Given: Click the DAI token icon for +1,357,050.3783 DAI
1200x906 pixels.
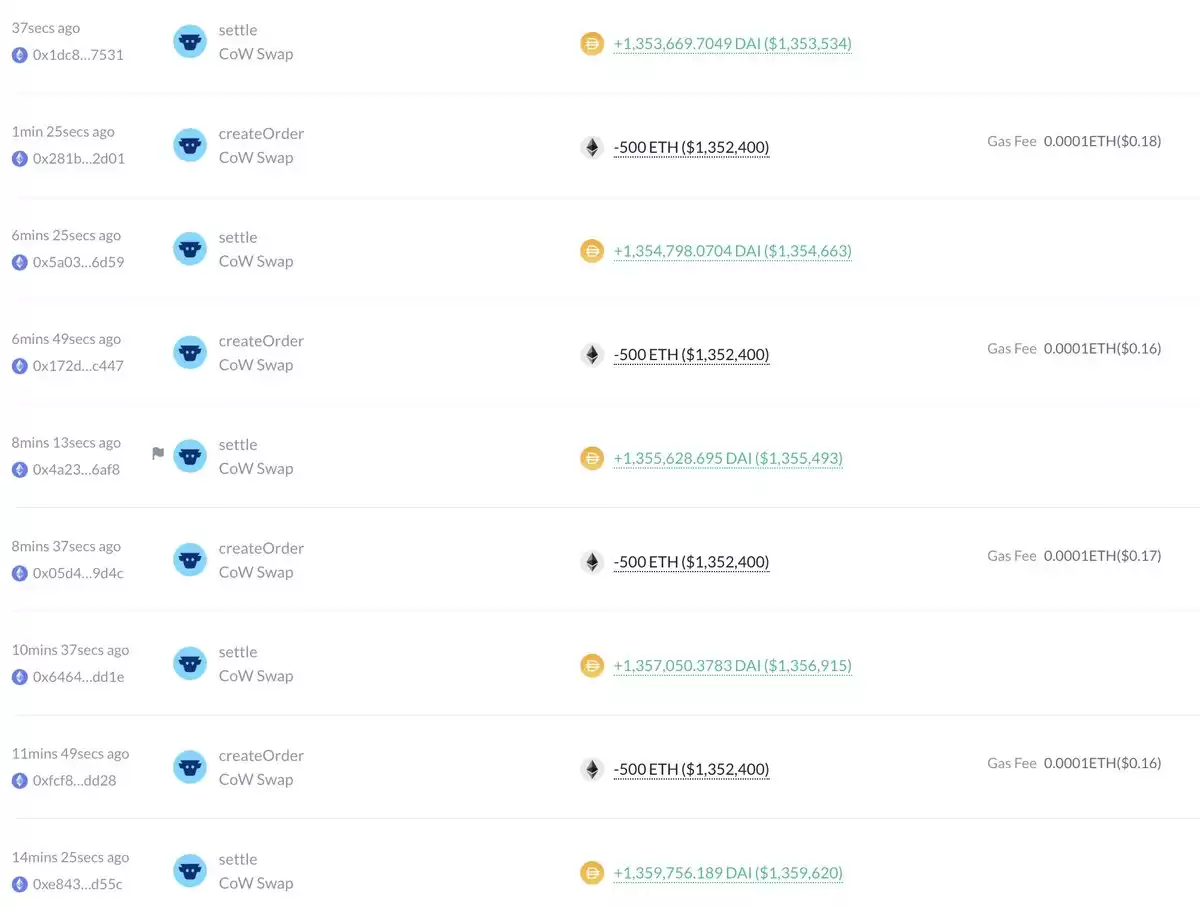Looking at the screenshot, I should [592, 665].
